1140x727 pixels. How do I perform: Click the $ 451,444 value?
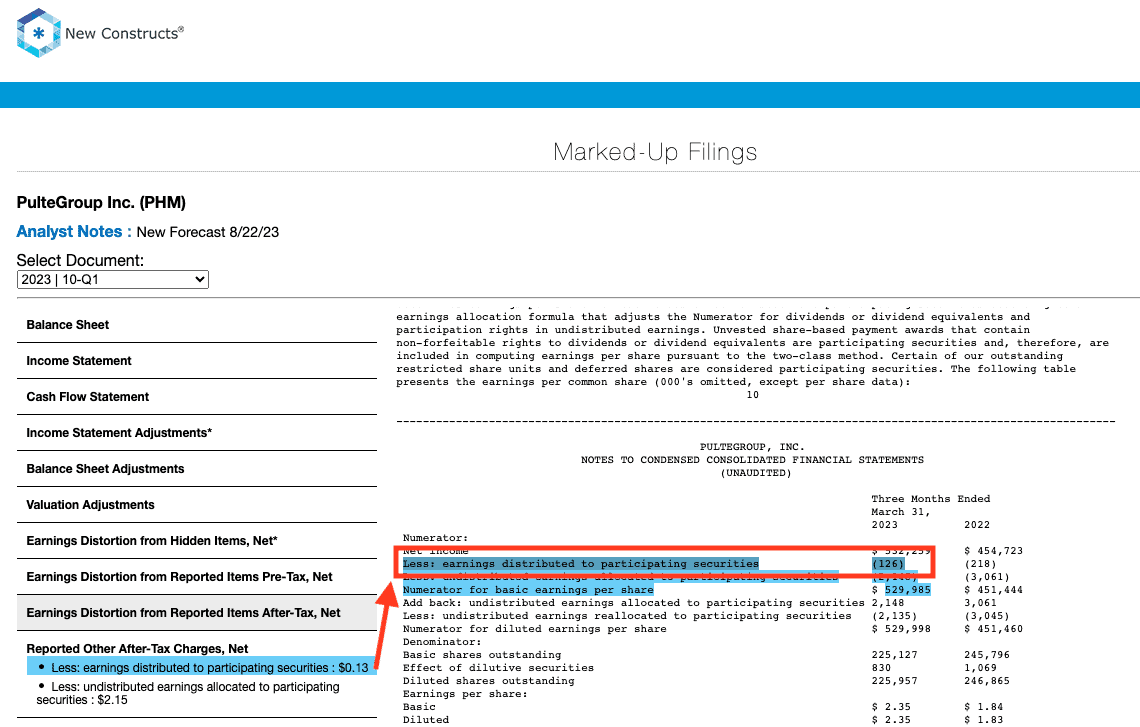click(994, 590)
